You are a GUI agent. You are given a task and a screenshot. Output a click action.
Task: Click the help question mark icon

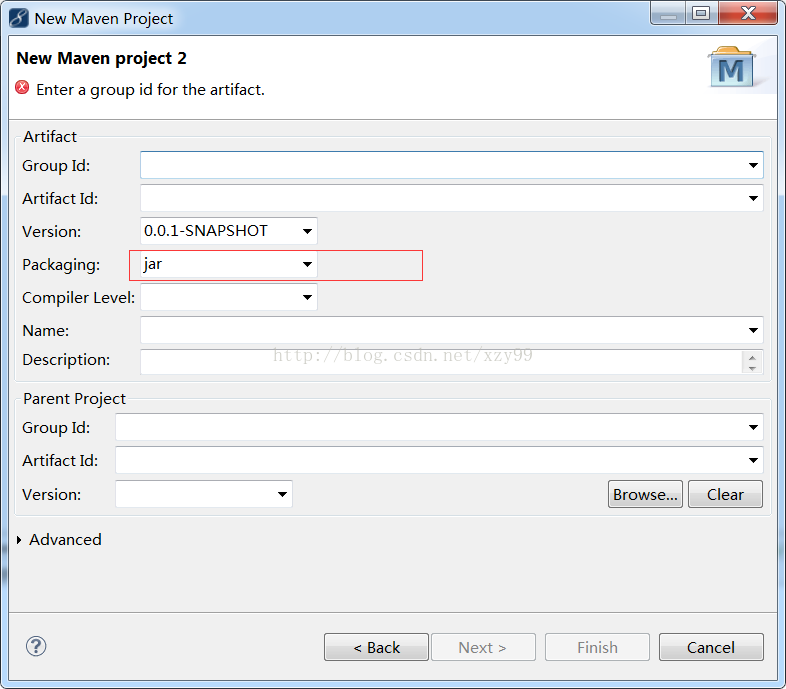pyautogui.click(x=36, y=646)
